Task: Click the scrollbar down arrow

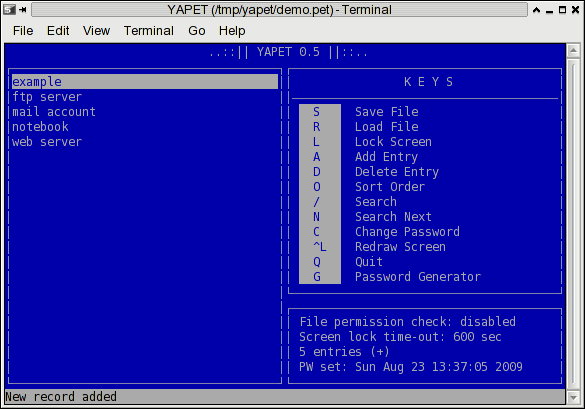Action: (x=573, y=397)
